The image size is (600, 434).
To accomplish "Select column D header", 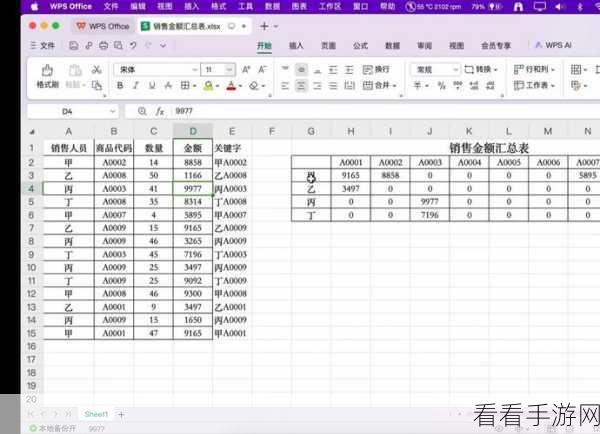I will point(193,132).
